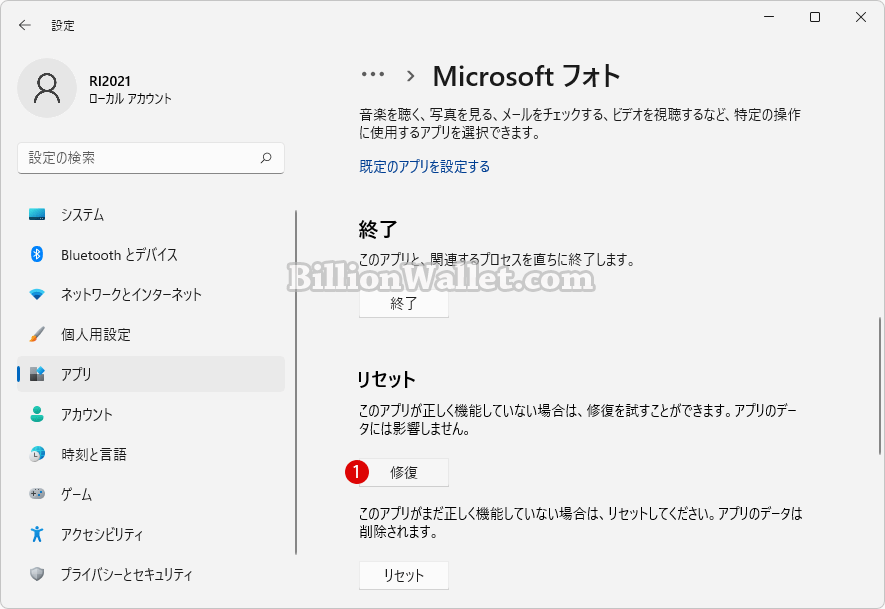Screen dimensions: 885x609
Task: Click the network Wi-Fi icon
Action: 37,294
